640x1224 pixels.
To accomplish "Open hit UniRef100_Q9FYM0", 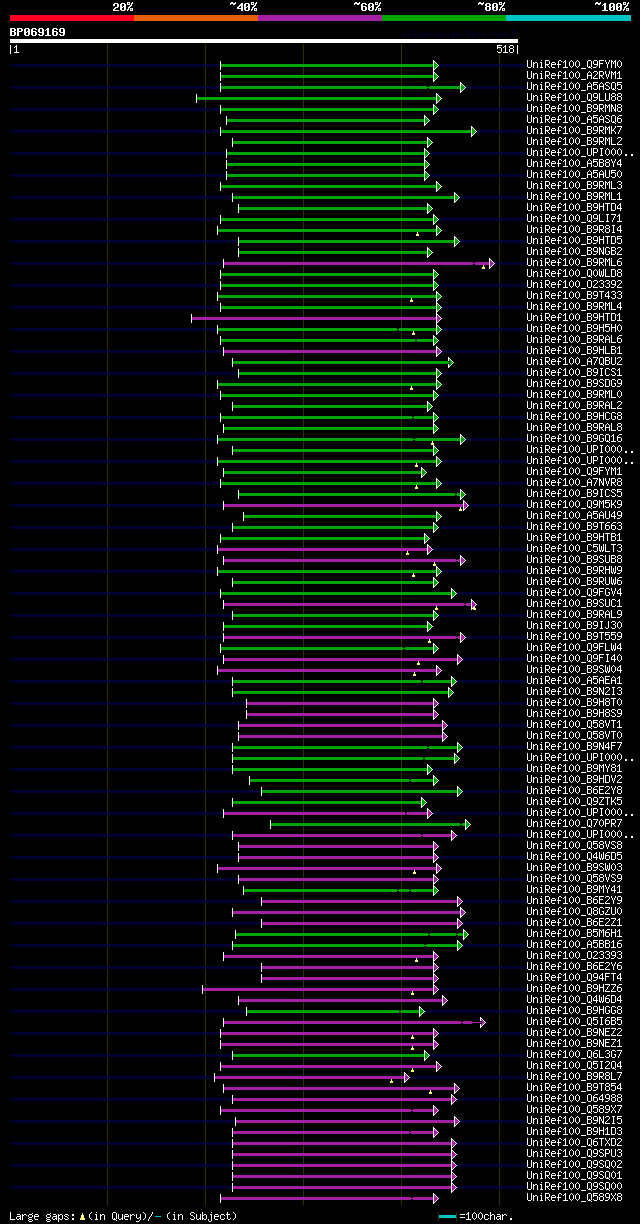I will tap(574, 64).
